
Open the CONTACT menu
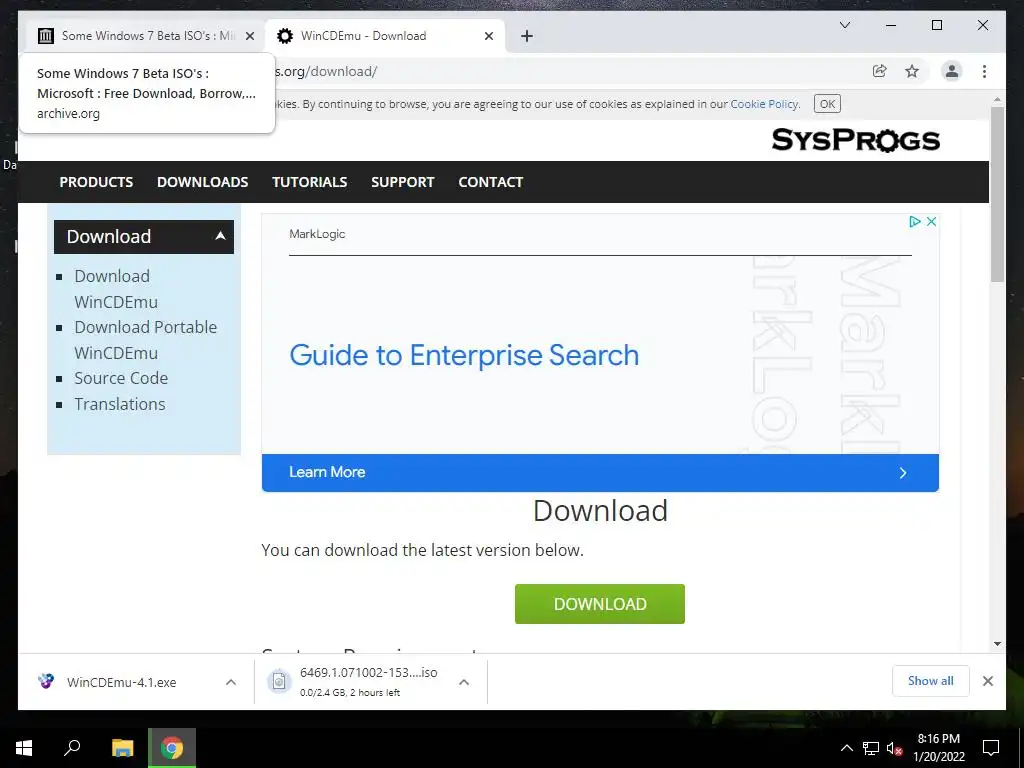(490, 182)
